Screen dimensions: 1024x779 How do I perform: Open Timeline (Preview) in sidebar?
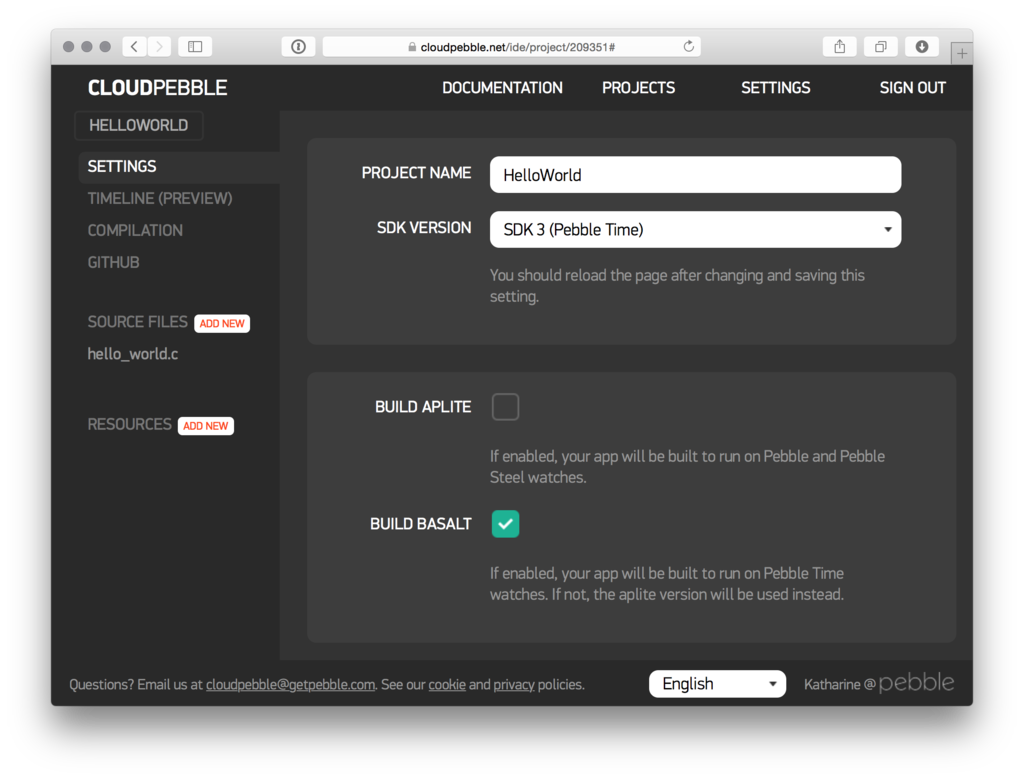coord(160,199)
